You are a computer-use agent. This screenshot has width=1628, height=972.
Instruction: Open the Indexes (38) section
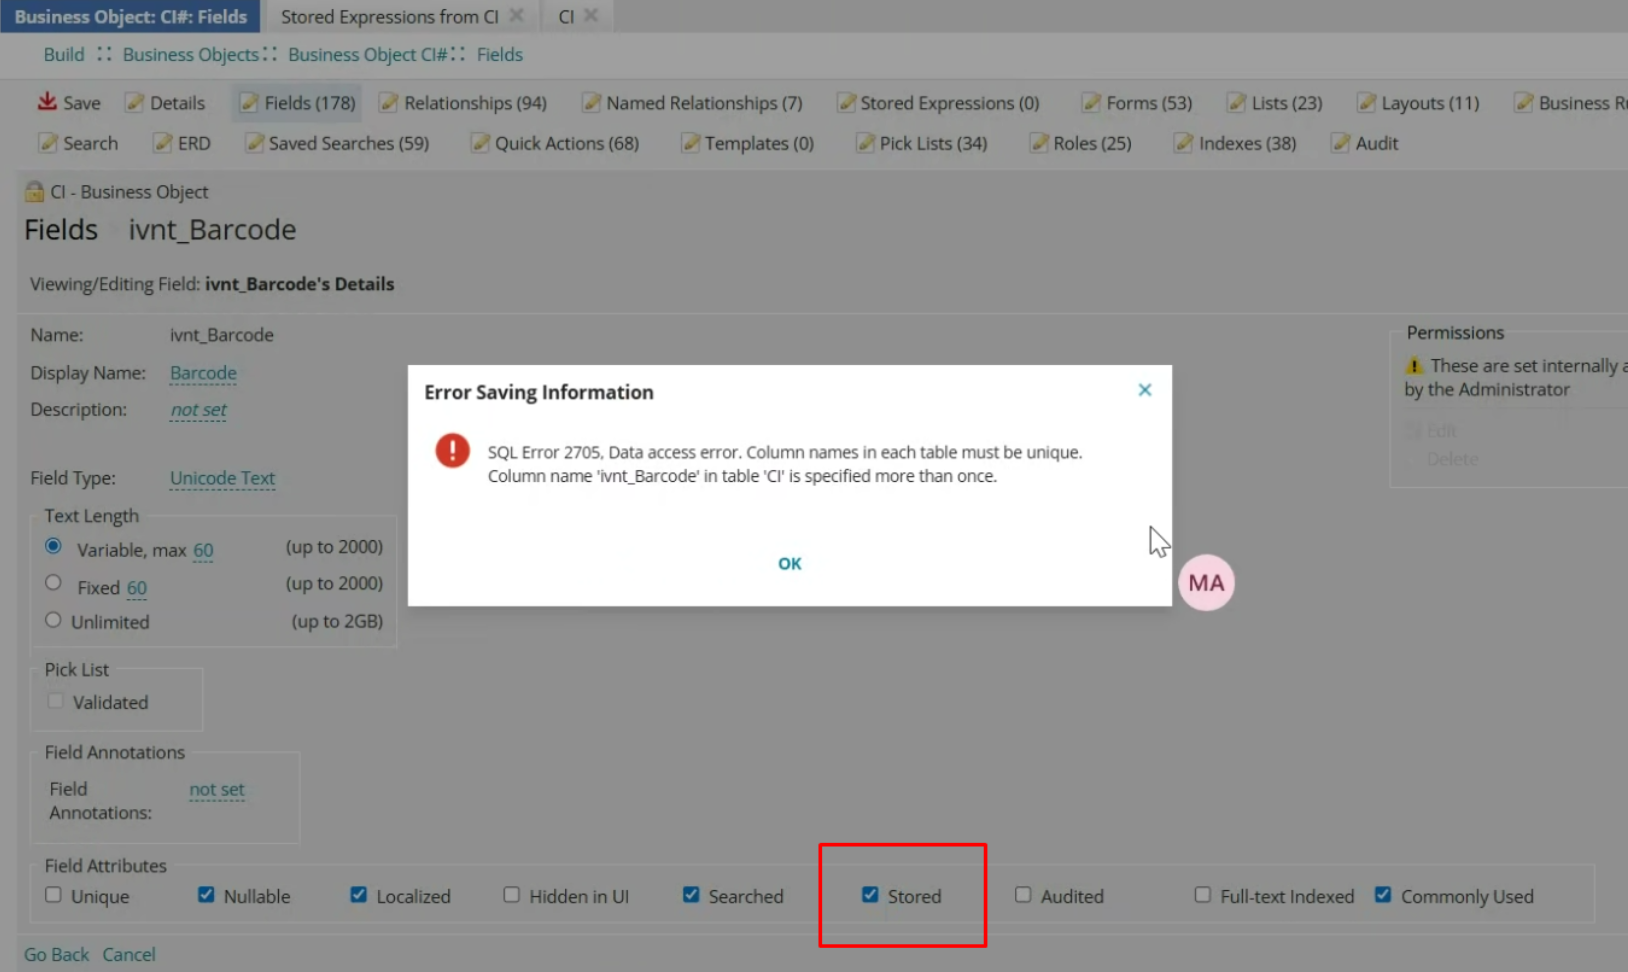pos(1235,143)
